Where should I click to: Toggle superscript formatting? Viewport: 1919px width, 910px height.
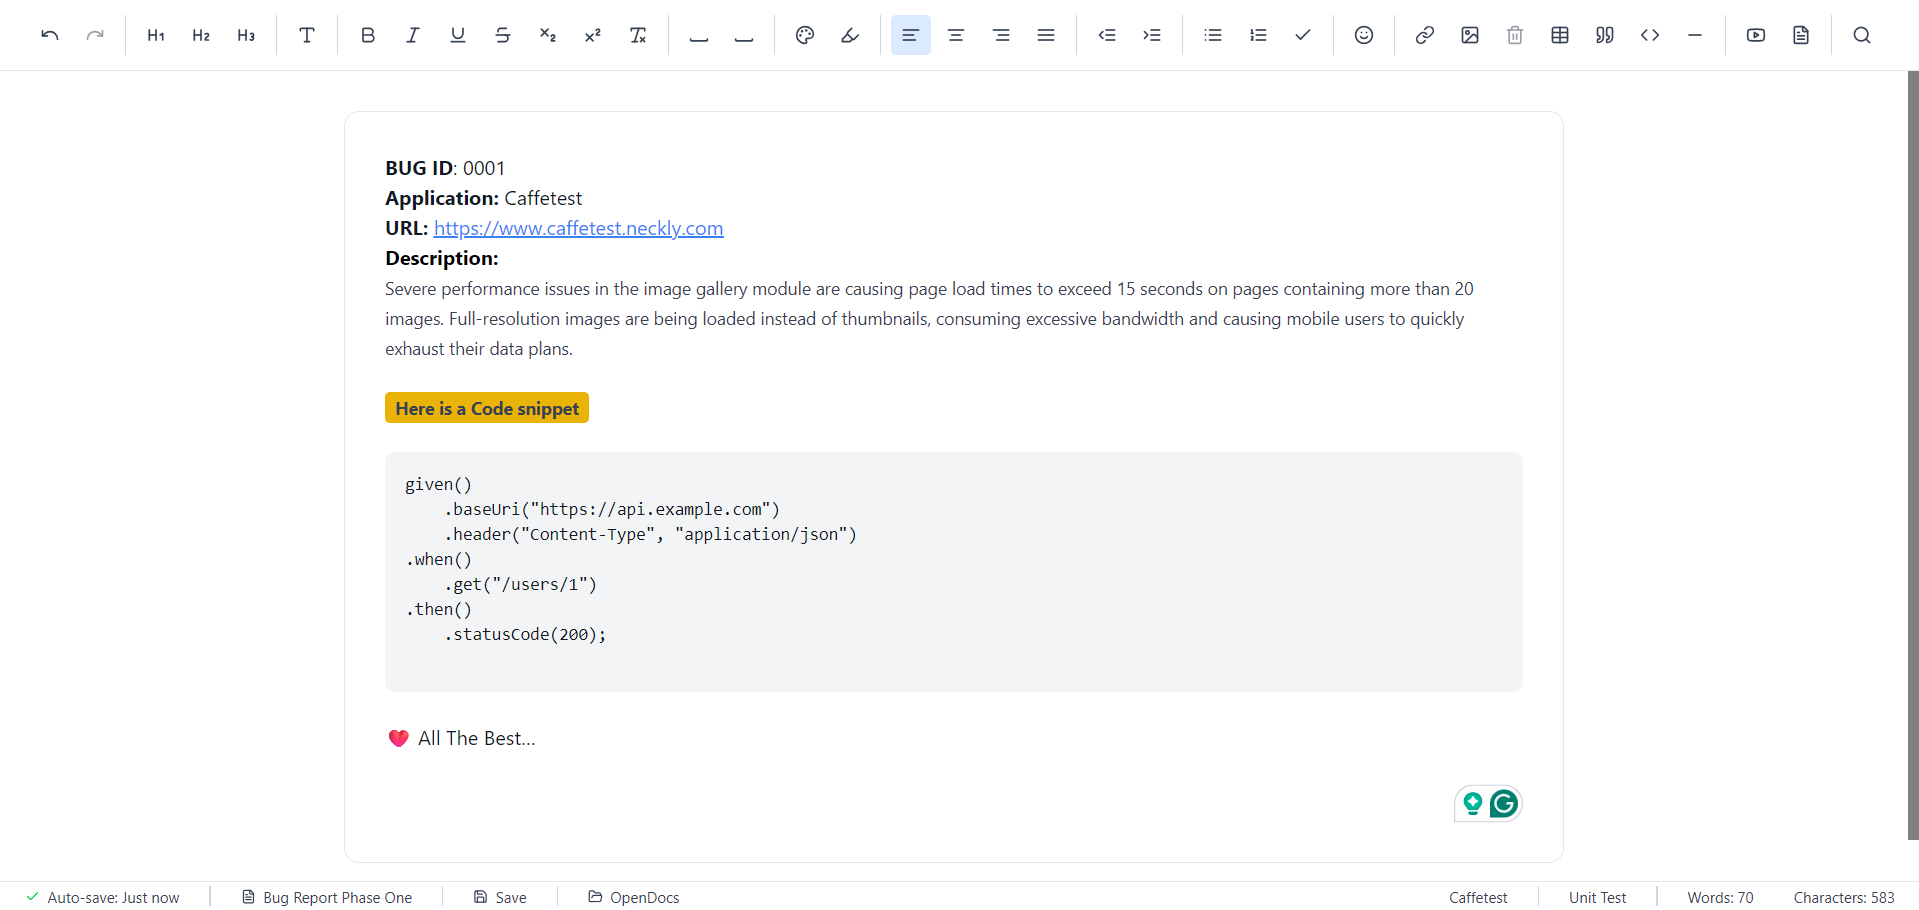(x=593, y=35)
